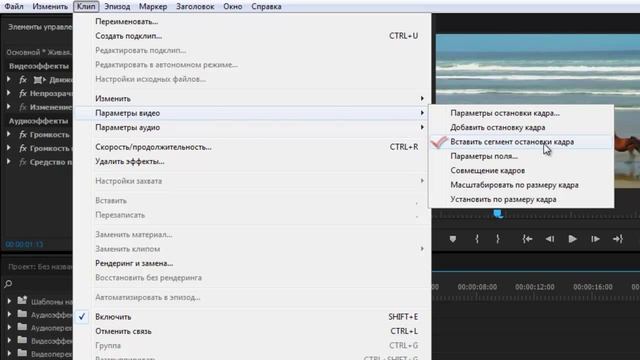
Task: Select Параметры поля...
Action: click(x=521, y=156)
